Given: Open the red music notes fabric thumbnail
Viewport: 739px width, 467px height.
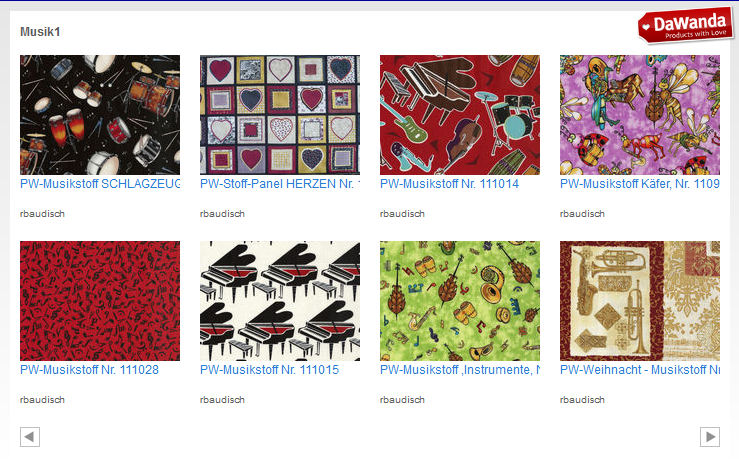Looking at the screenshot, I should [x=100, y=301].
